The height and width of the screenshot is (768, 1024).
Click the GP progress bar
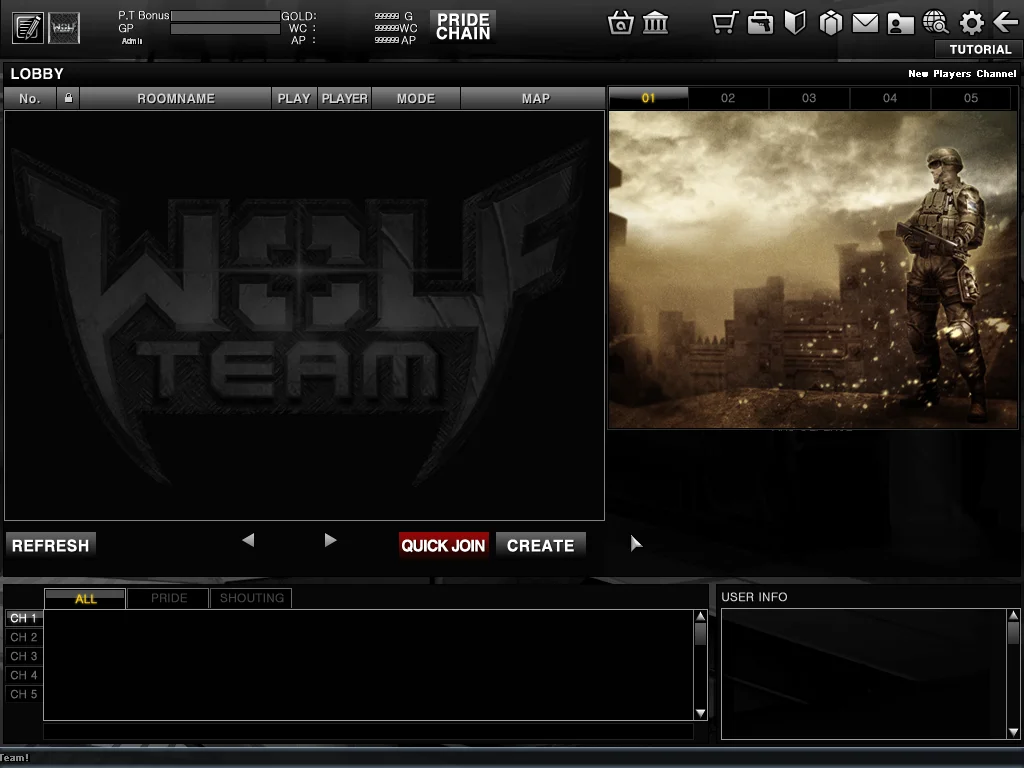click(225, 29)
